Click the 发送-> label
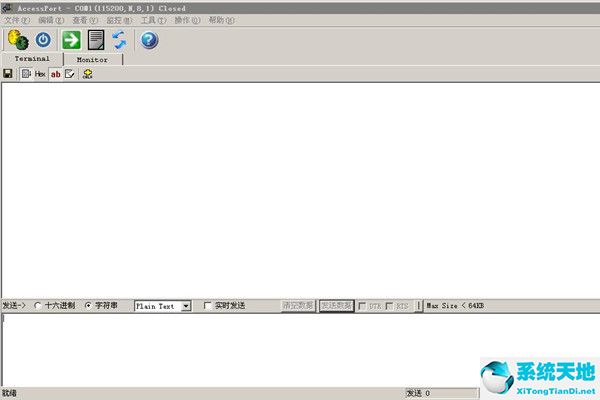The width and height of the screenshot is (600, 400). (14, 305)
